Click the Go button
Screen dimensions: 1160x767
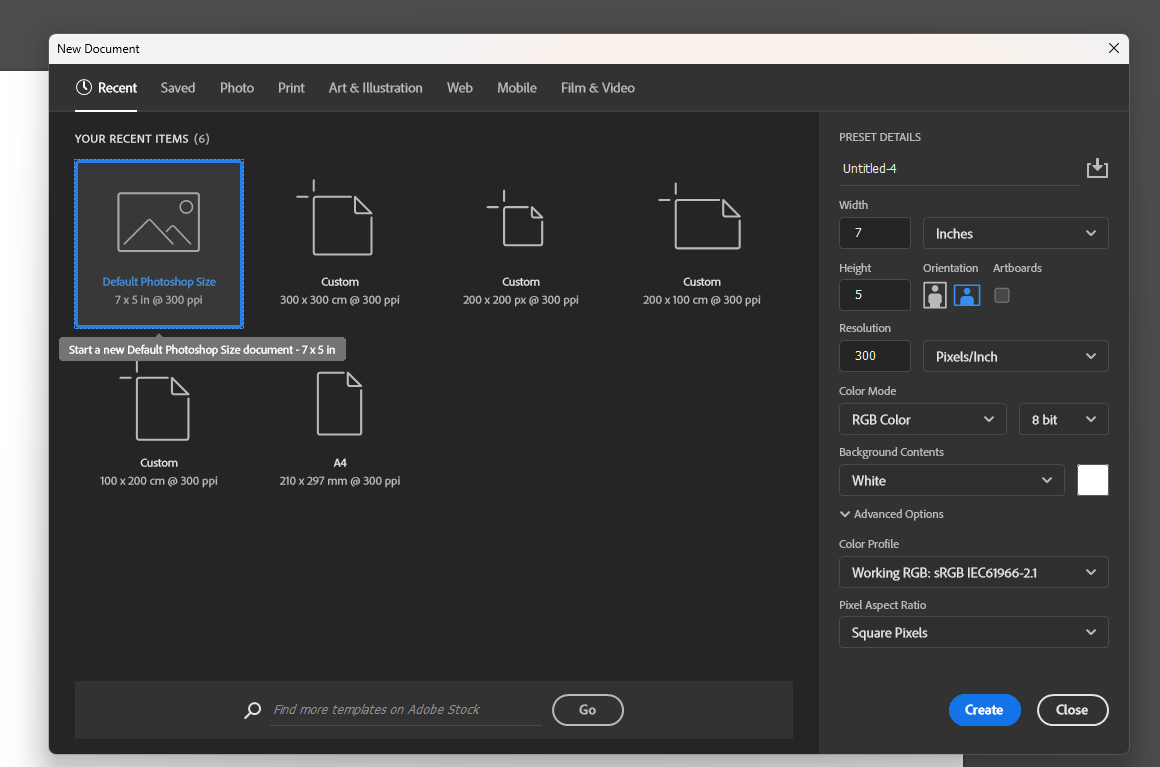[x=587, y=710]
